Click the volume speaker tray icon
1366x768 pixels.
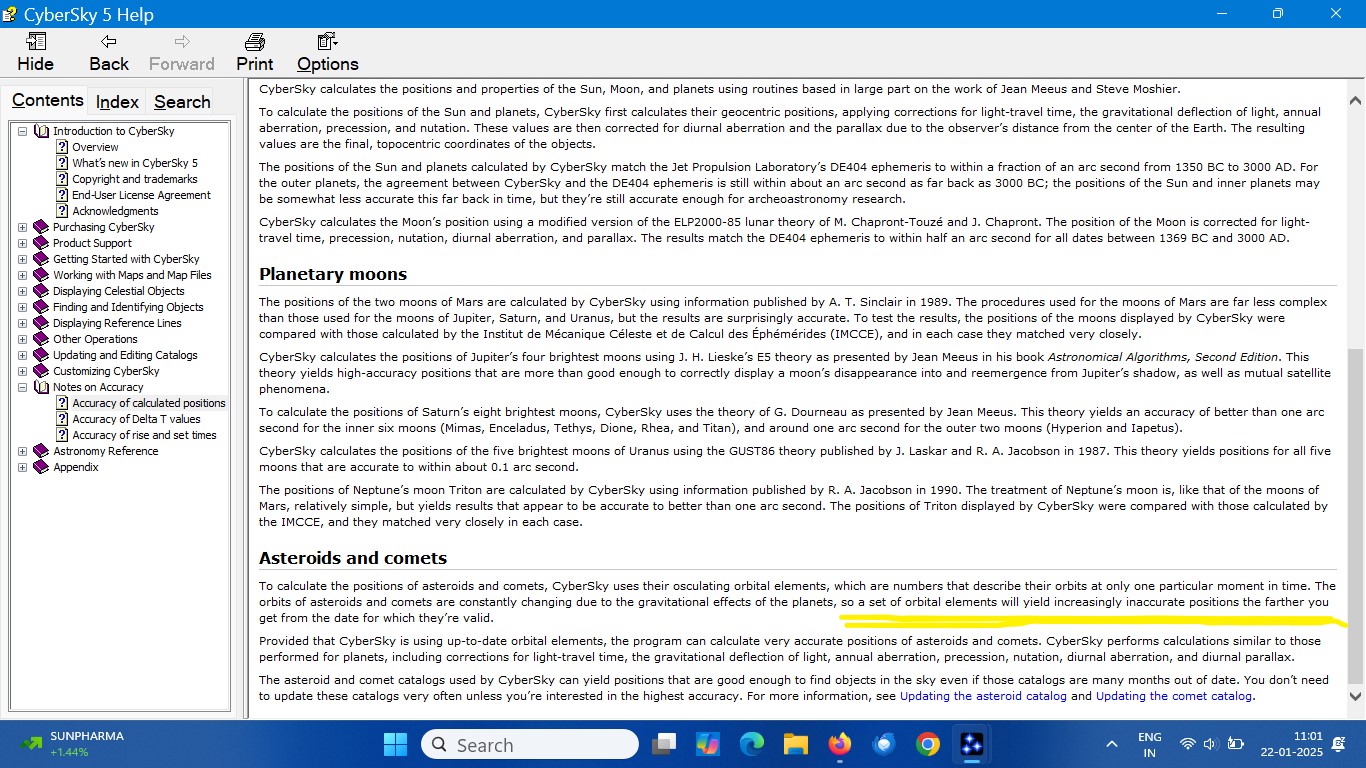click(1210, 744)
